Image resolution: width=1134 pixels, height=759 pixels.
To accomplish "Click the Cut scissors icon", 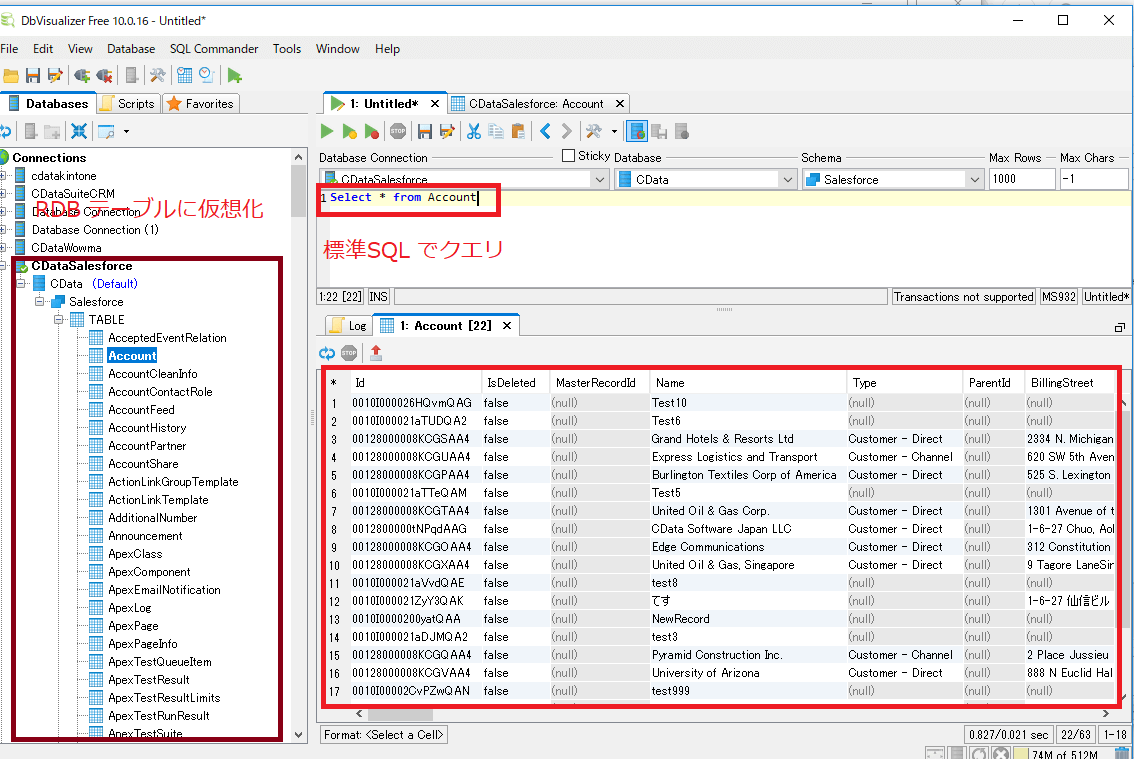I will tap(474, 131).
